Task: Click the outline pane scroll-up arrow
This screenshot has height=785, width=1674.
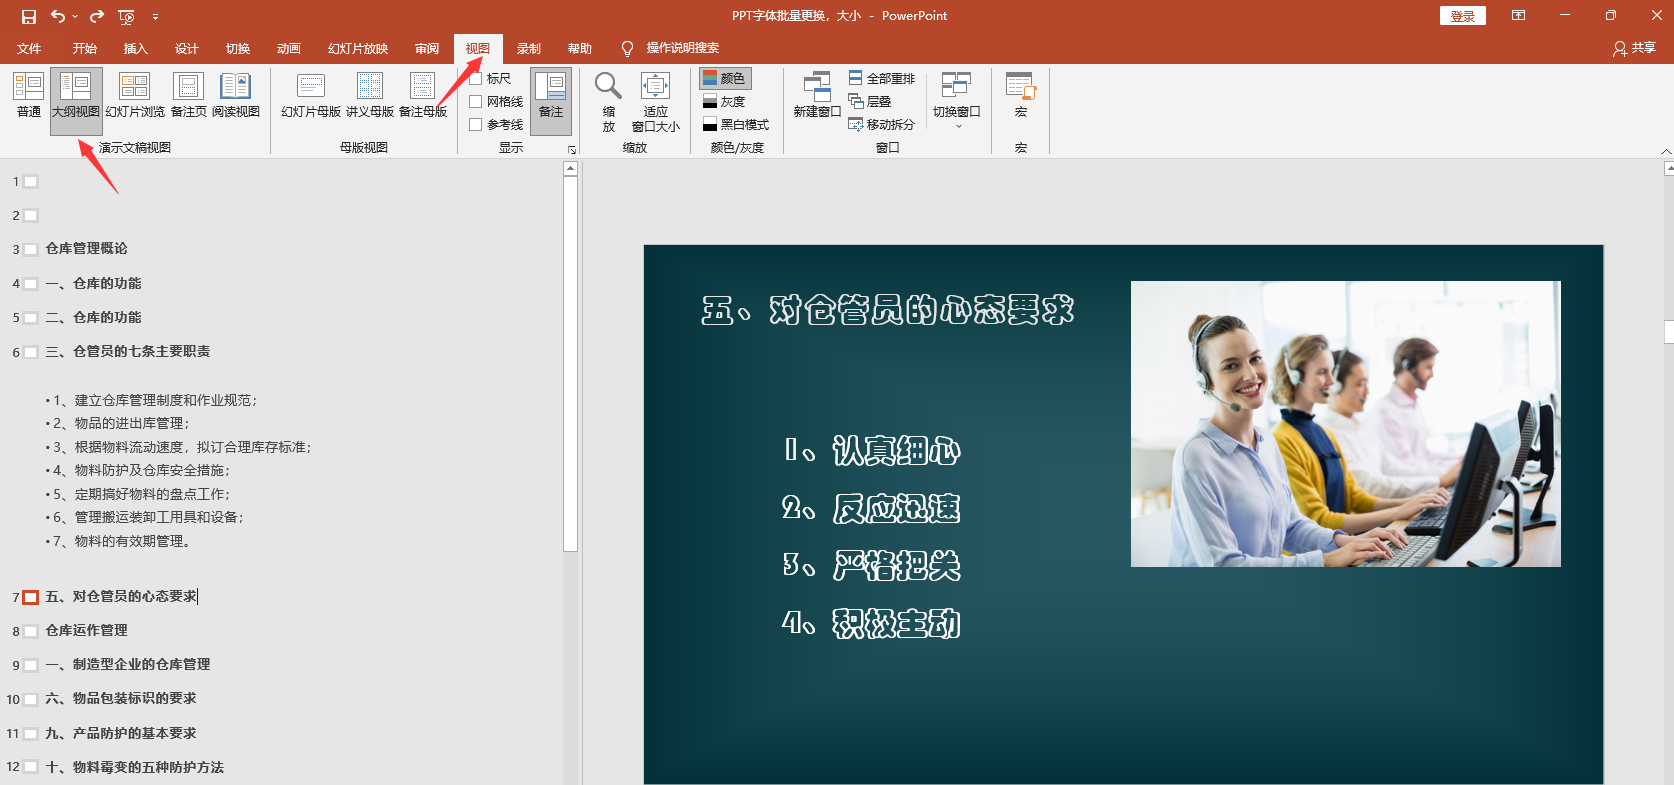Action: (570, 169)
